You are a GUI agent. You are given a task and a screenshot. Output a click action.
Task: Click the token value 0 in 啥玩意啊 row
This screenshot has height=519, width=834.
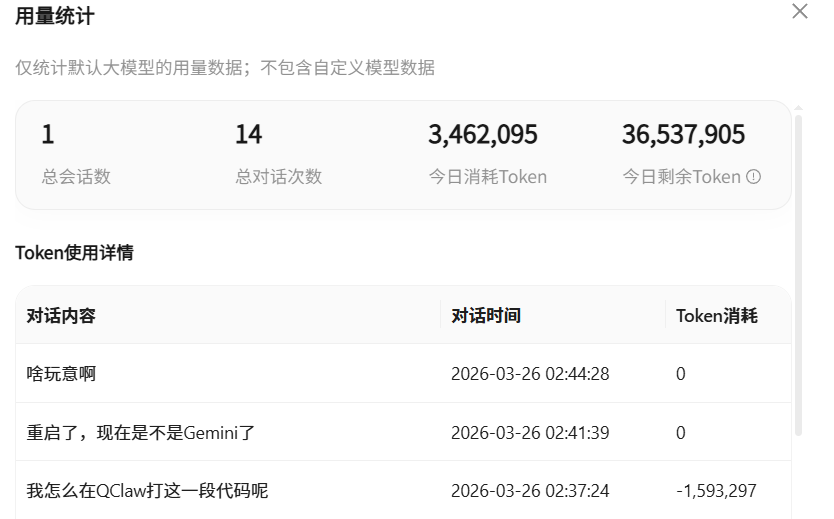pyautogui.click(x=680, y=374)
